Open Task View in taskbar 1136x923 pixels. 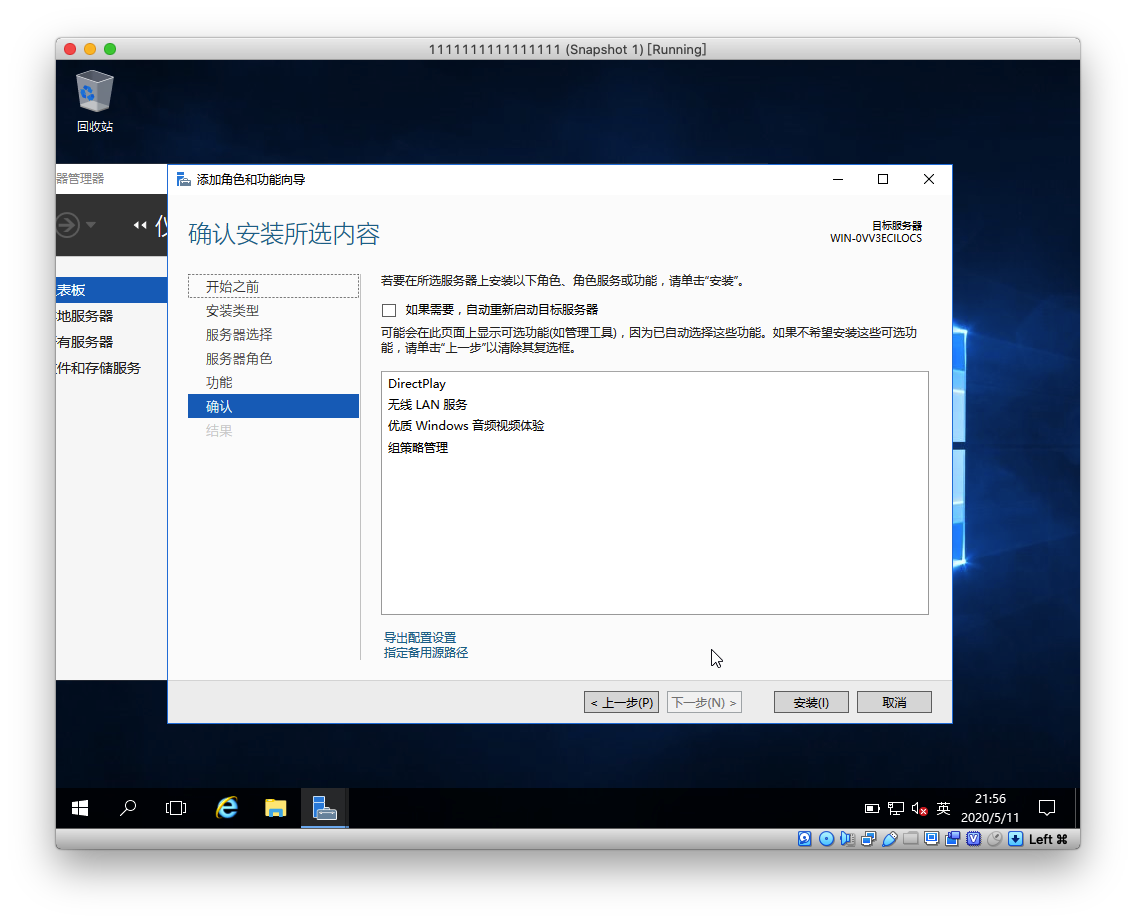176,808
